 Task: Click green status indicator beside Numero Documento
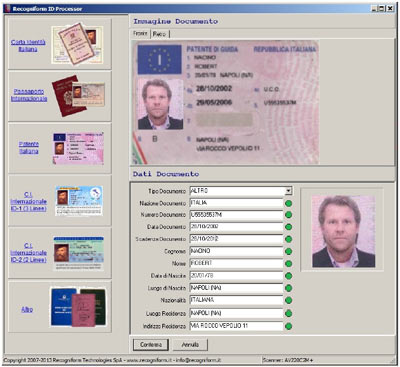[289, 215]
